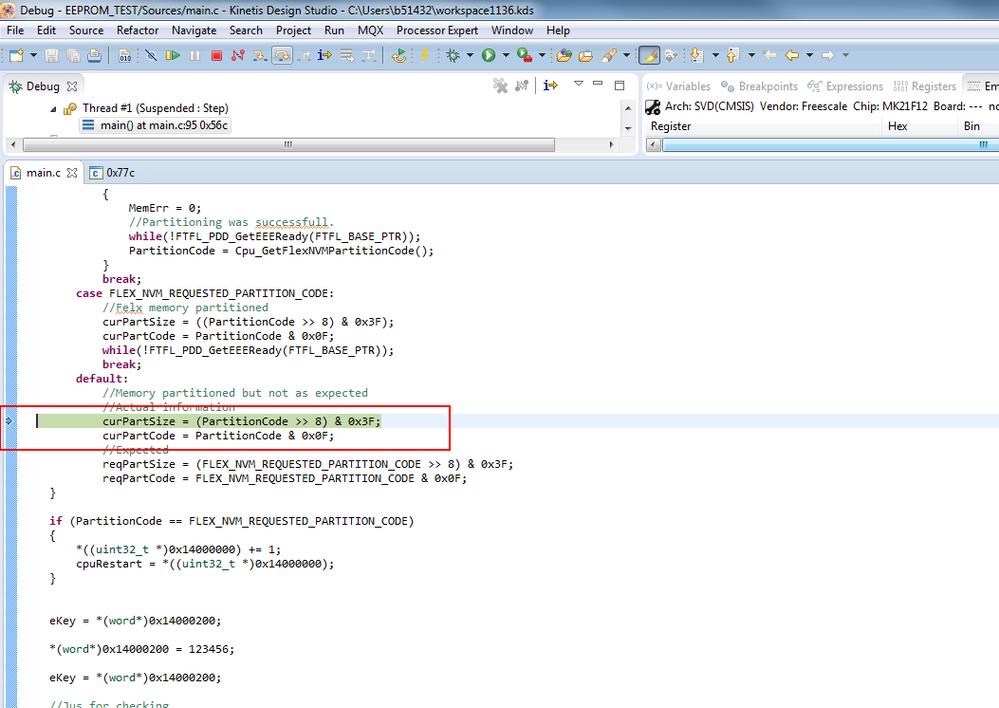
Task: Open the Refactor menu
Action: point(137,30)
